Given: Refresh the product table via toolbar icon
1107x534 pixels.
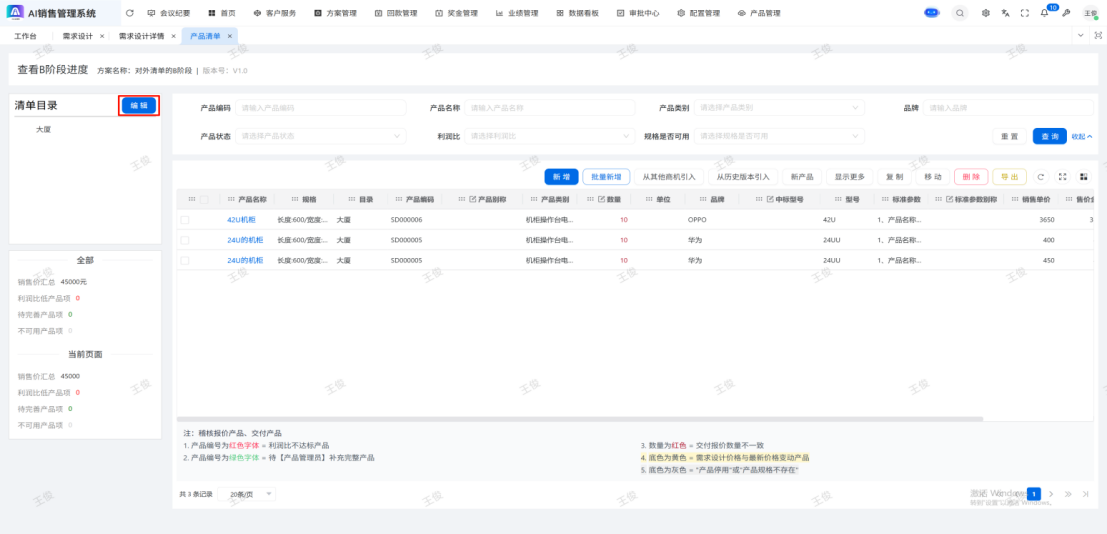Looking at the screenshot, I should pyautogui.click(x=1041, y=177).
